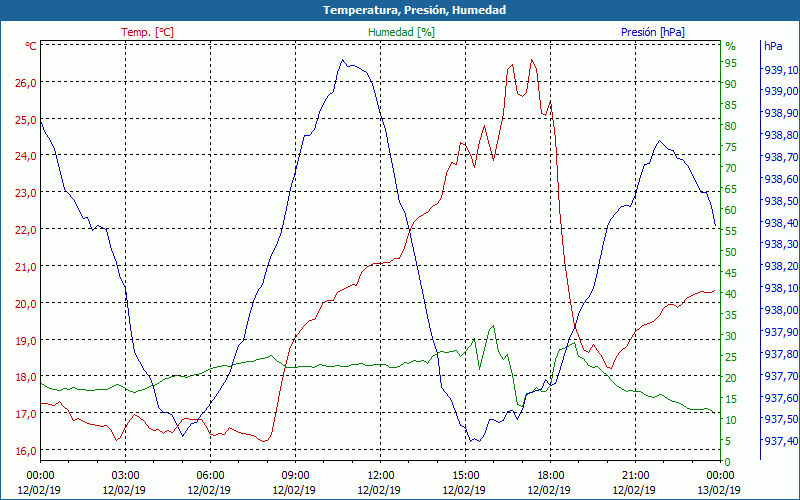This screenshot has height=500, width=800.
Task: Select the red "Temp. [°C]" legend label
Action: [x=147, y=32]
